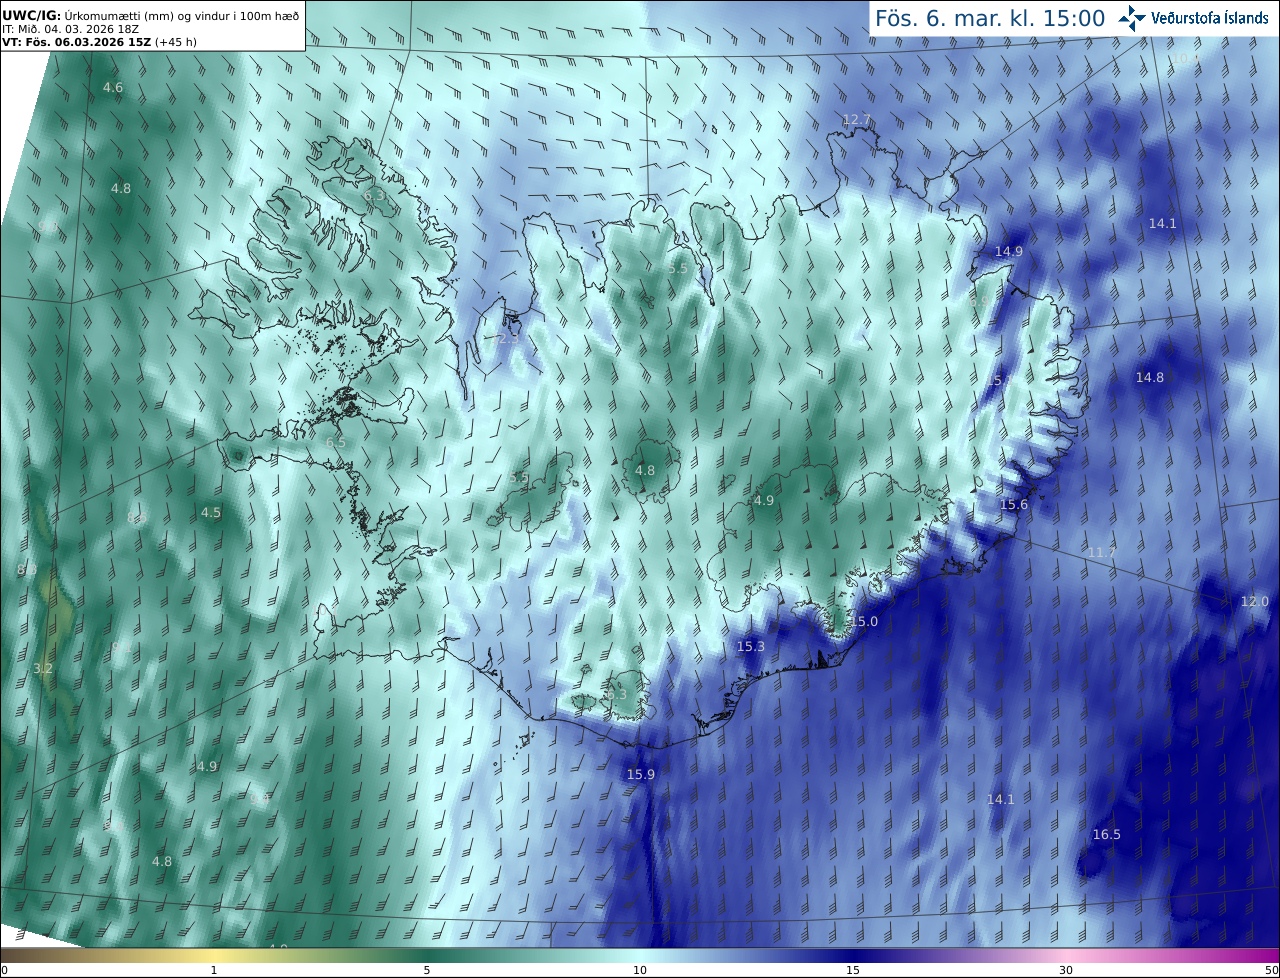Image resolution: width=1280 pixels, height=978 pixels.
Task: Click the 12.0 value label on map
Action: [1255, 602]
